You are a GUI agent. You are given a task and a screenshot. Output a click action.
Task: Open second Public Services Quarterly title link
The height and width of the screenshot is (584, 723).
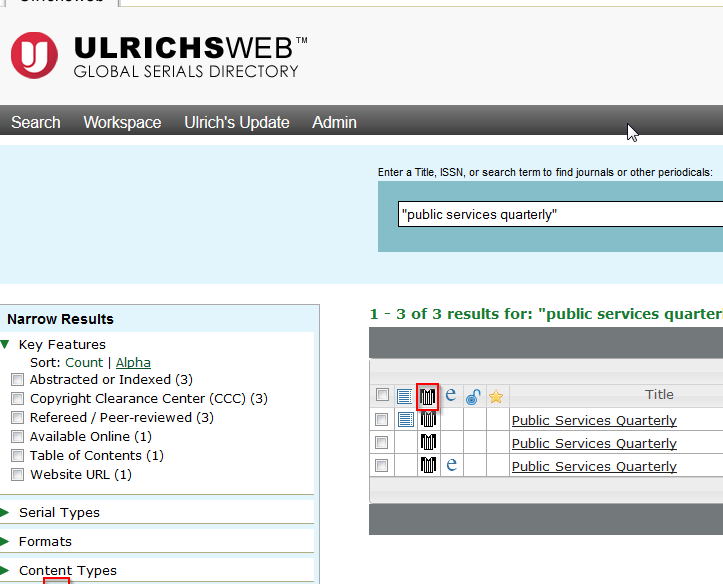(x=594, y=443)
